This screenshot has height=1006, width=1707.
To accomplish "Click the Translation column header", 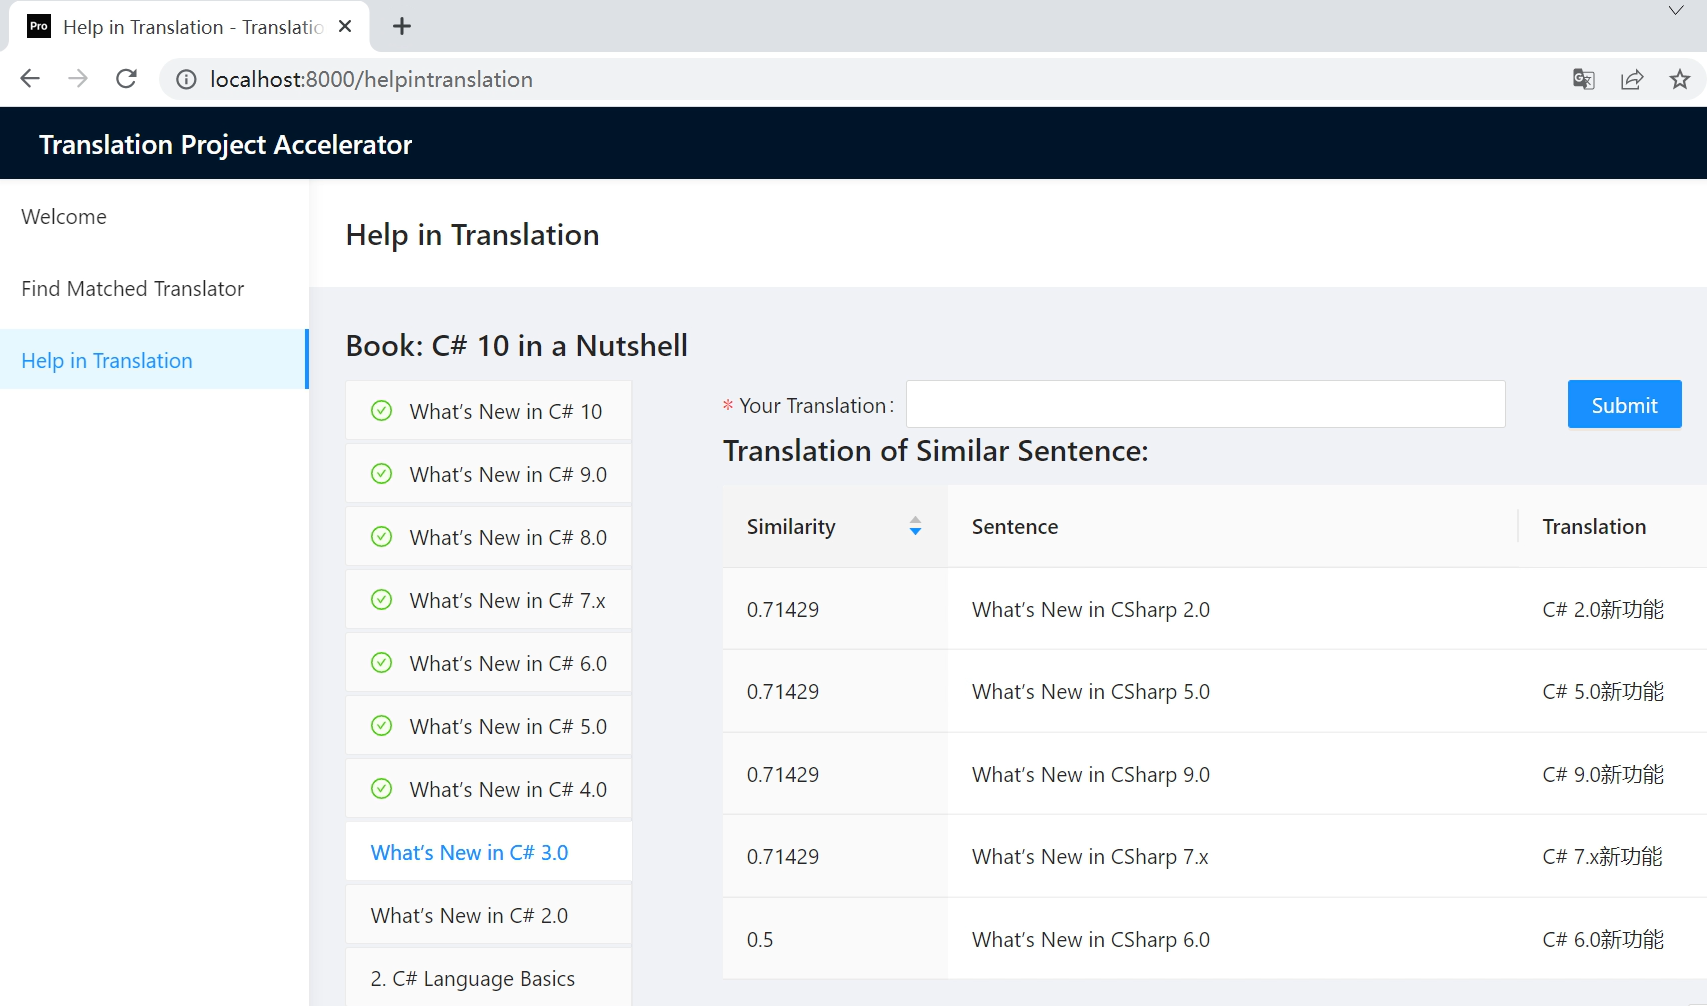I will (x=1612, y=526).
